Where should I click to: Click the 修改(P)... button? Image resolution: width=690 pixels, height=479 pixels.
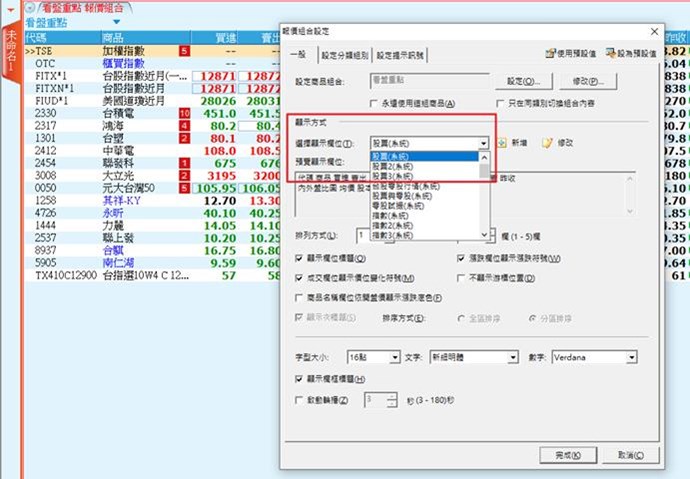[x=588, y=81]
